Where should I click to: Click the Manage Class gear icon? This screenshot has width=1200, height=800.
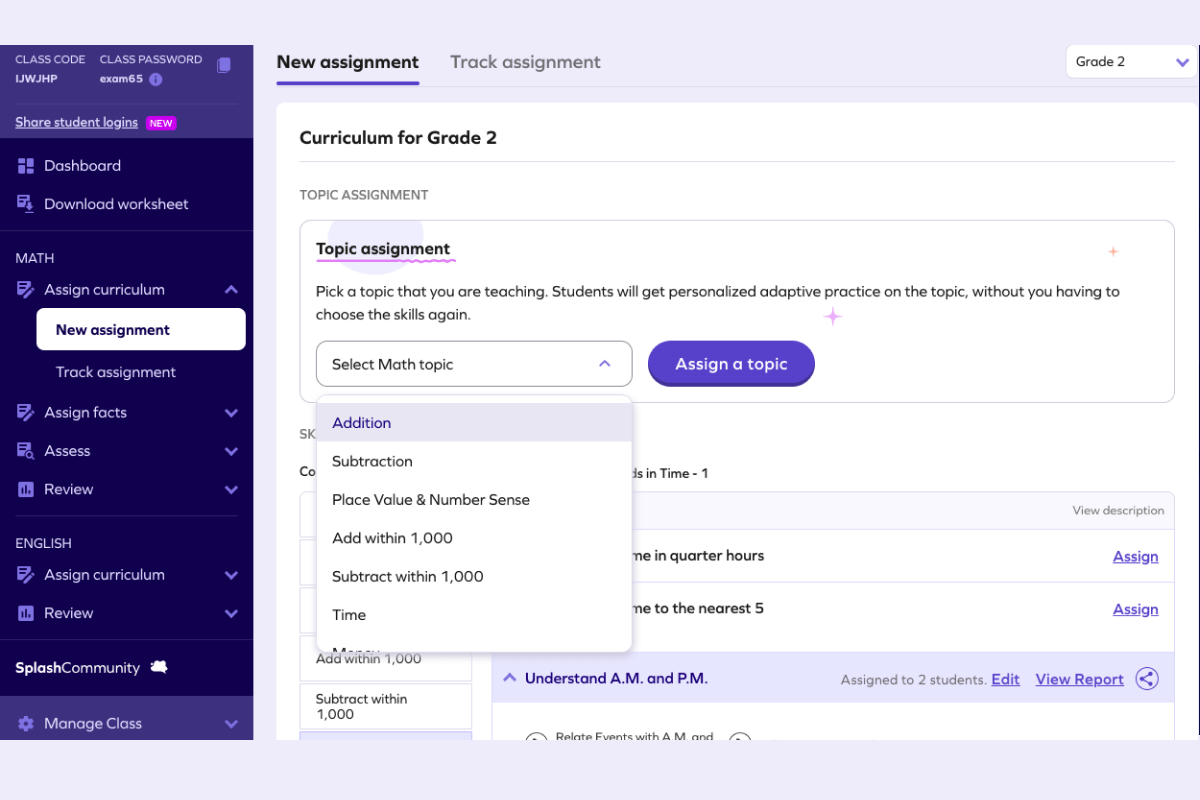[26, 723]
